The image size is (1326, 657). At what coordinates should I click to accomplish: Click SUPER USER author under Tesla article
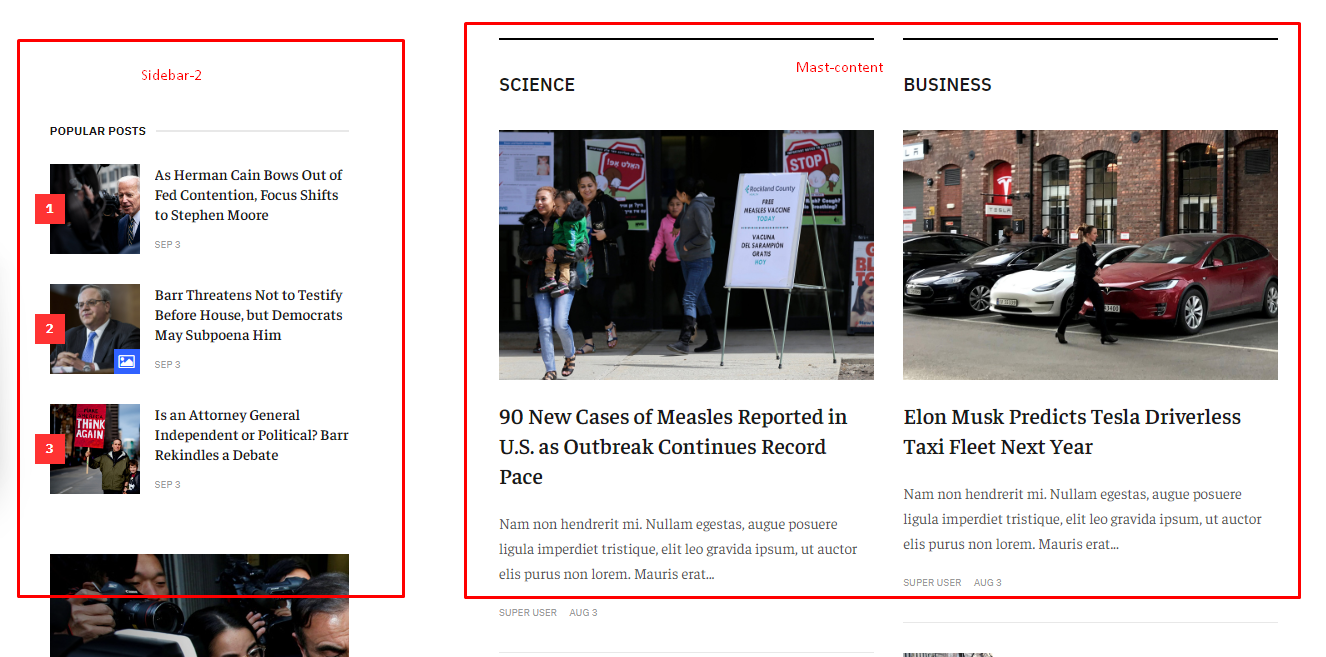(932, 583)
